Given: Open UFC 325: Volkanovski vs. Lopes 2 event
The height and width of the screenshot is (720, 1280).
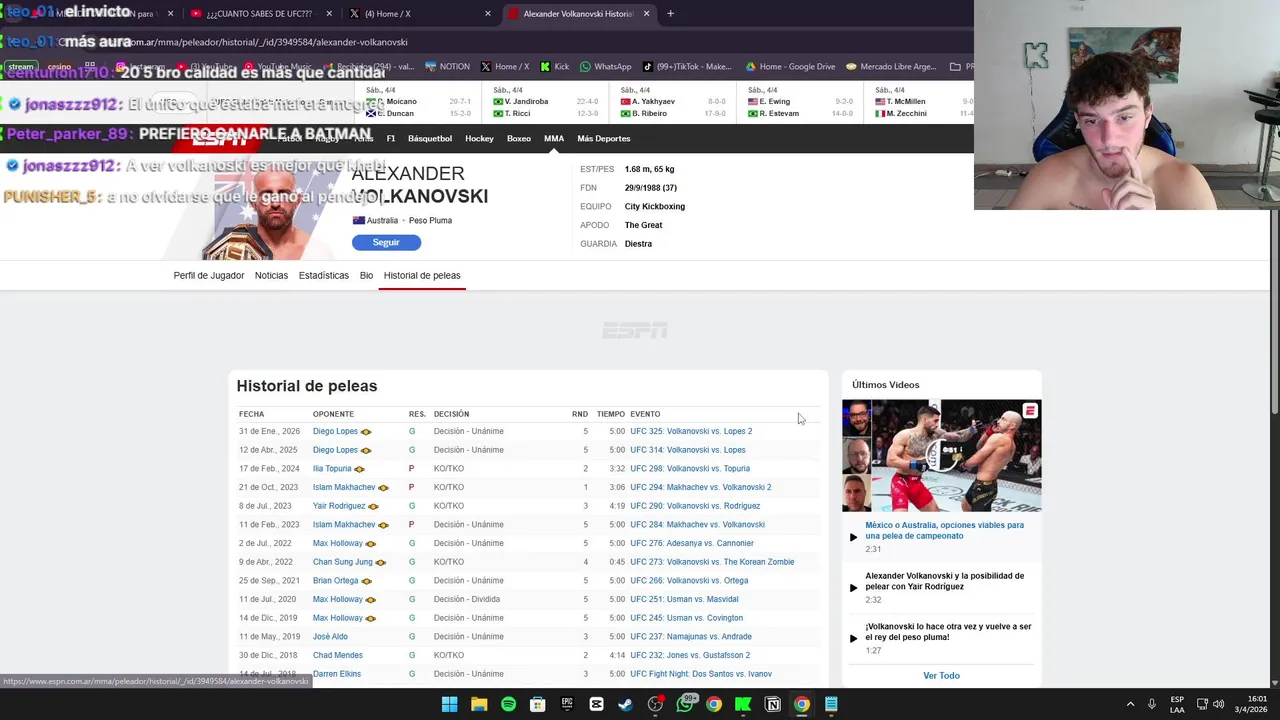Looking at the screenshot, I should click(691, 431).
